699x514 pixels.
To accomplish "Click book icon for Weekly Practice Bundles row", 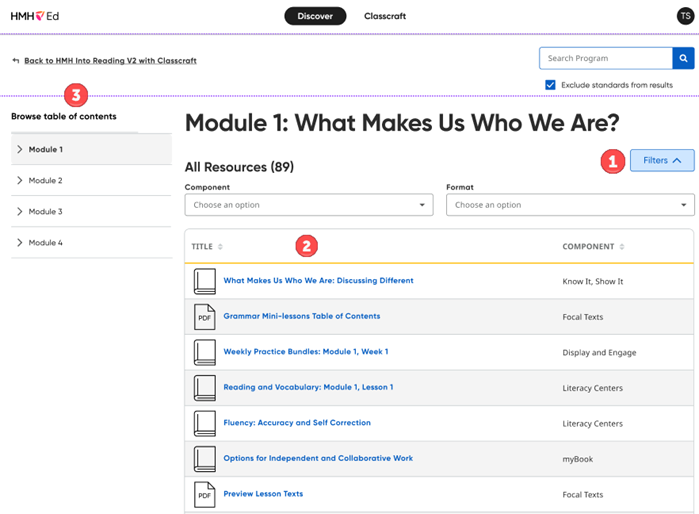I will coord(205,352).
